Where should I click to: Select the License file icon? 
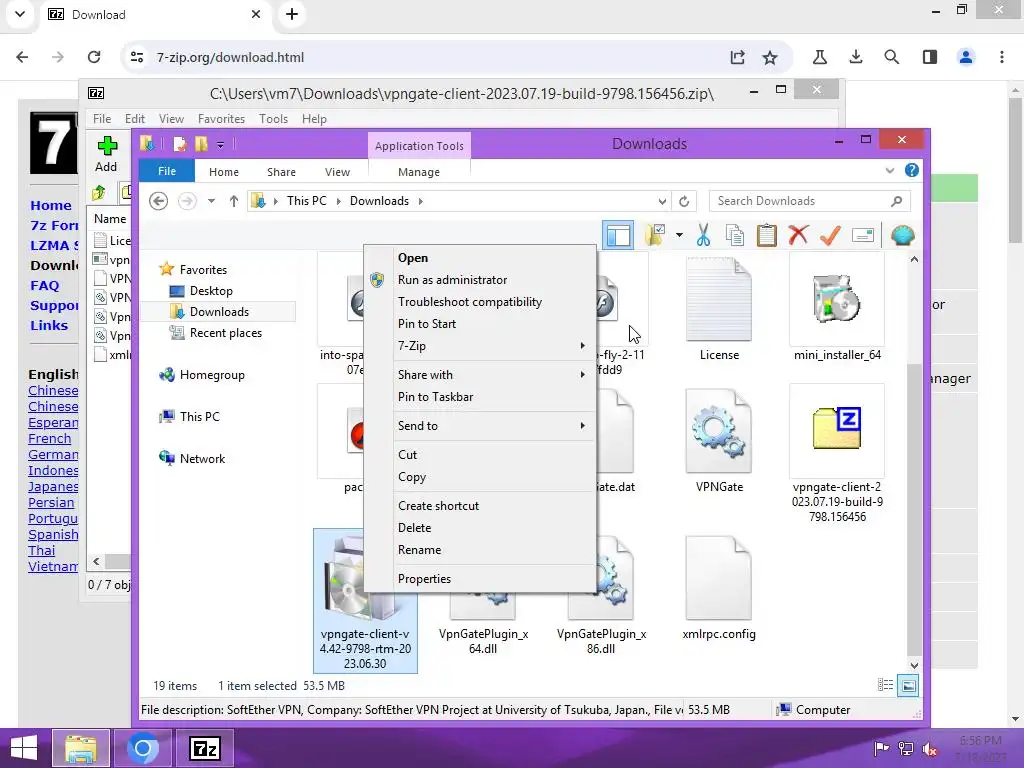tap(719, 300)
